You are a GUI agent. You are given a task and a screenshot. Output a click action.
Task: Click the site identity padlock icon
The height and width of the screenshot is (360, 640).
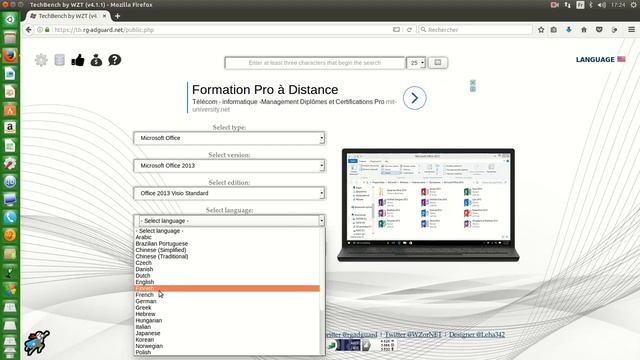tap(47, 30)
